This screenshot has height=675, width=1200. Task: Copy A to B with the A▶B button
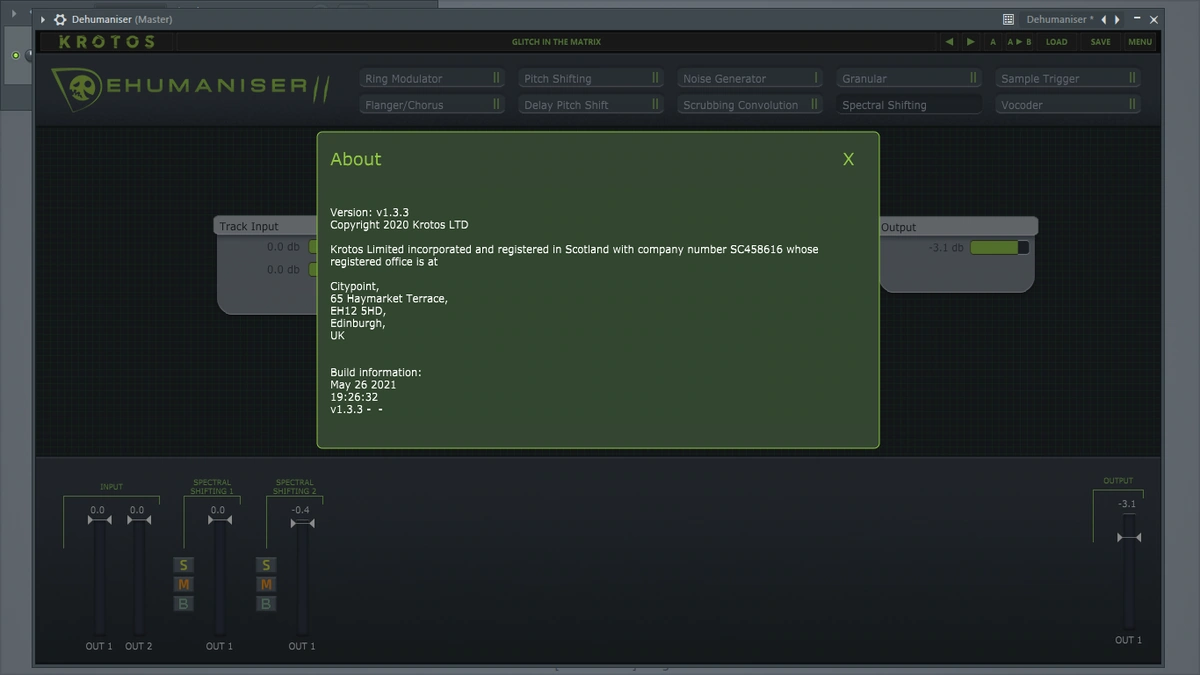click(x=1019, y=42)
